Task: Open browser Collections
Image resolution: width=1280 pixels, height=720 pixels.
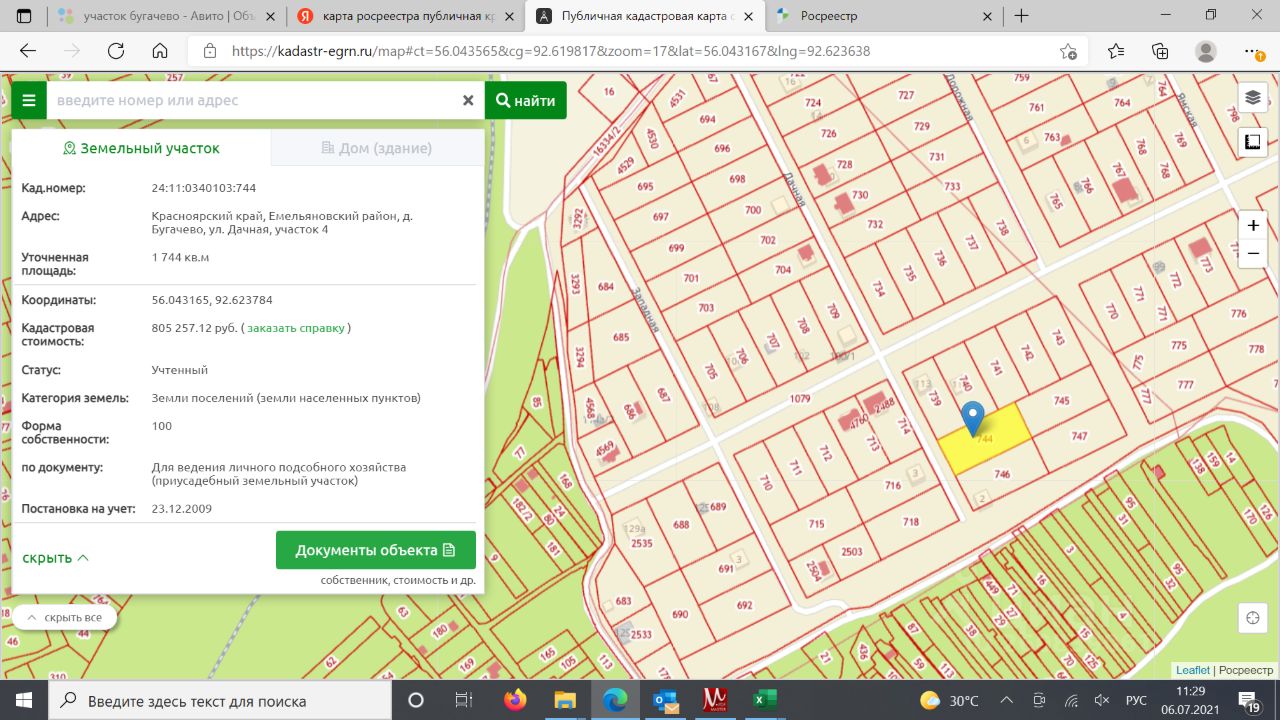Action: (x=1161, y=51)
